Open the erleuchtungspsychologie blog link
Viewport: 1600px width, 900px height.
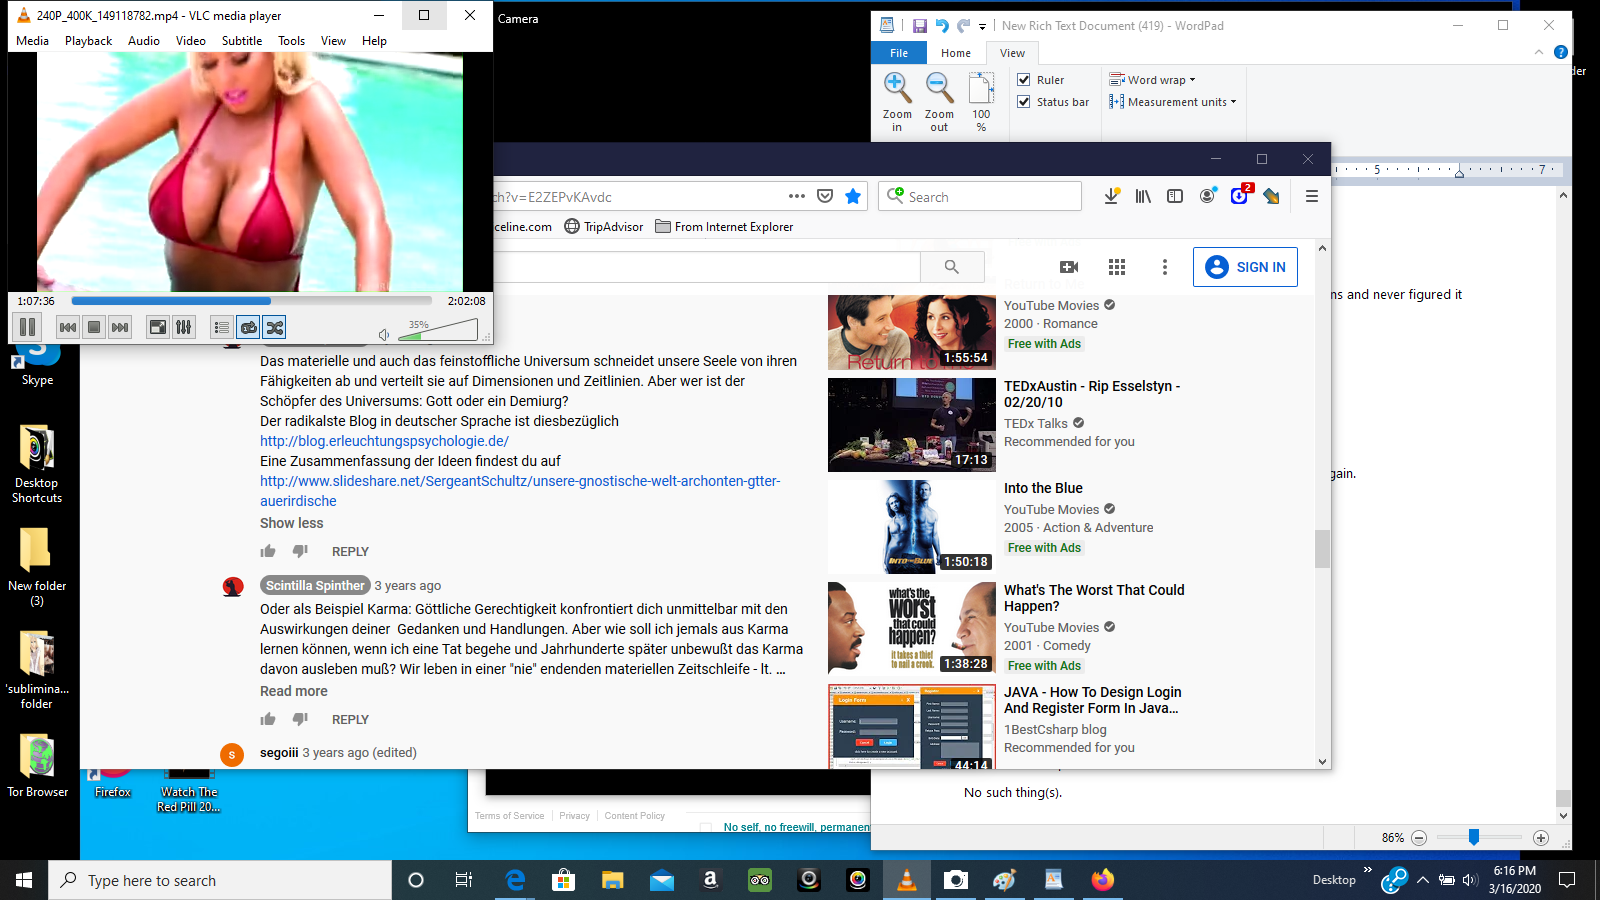click(x=384, y=441)
